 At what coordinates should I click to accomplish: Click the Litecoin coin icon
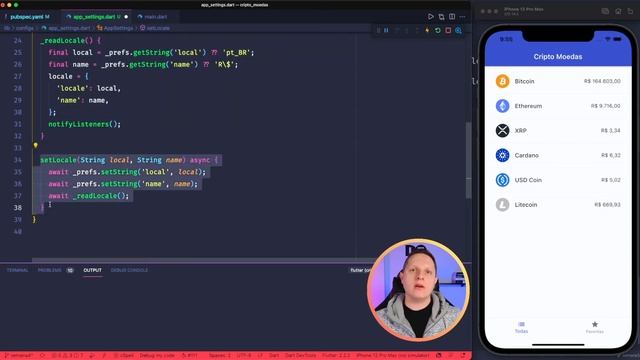coord(502,205)
